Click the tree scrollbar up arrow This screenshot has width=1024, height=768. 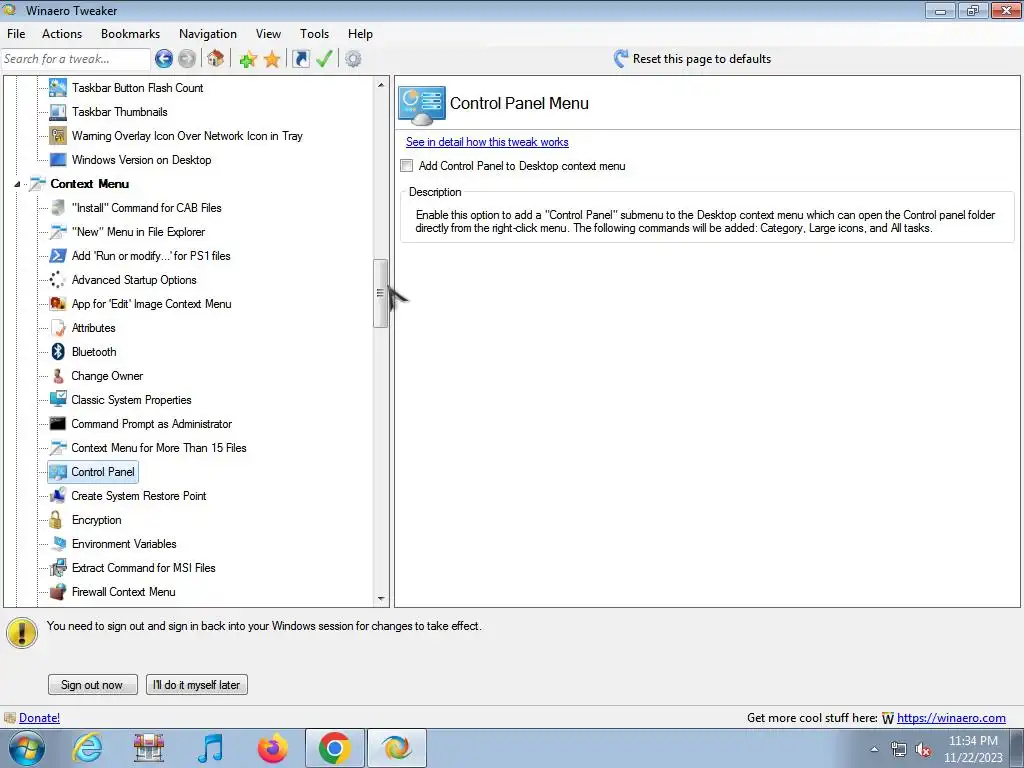(x=381, y=84)
